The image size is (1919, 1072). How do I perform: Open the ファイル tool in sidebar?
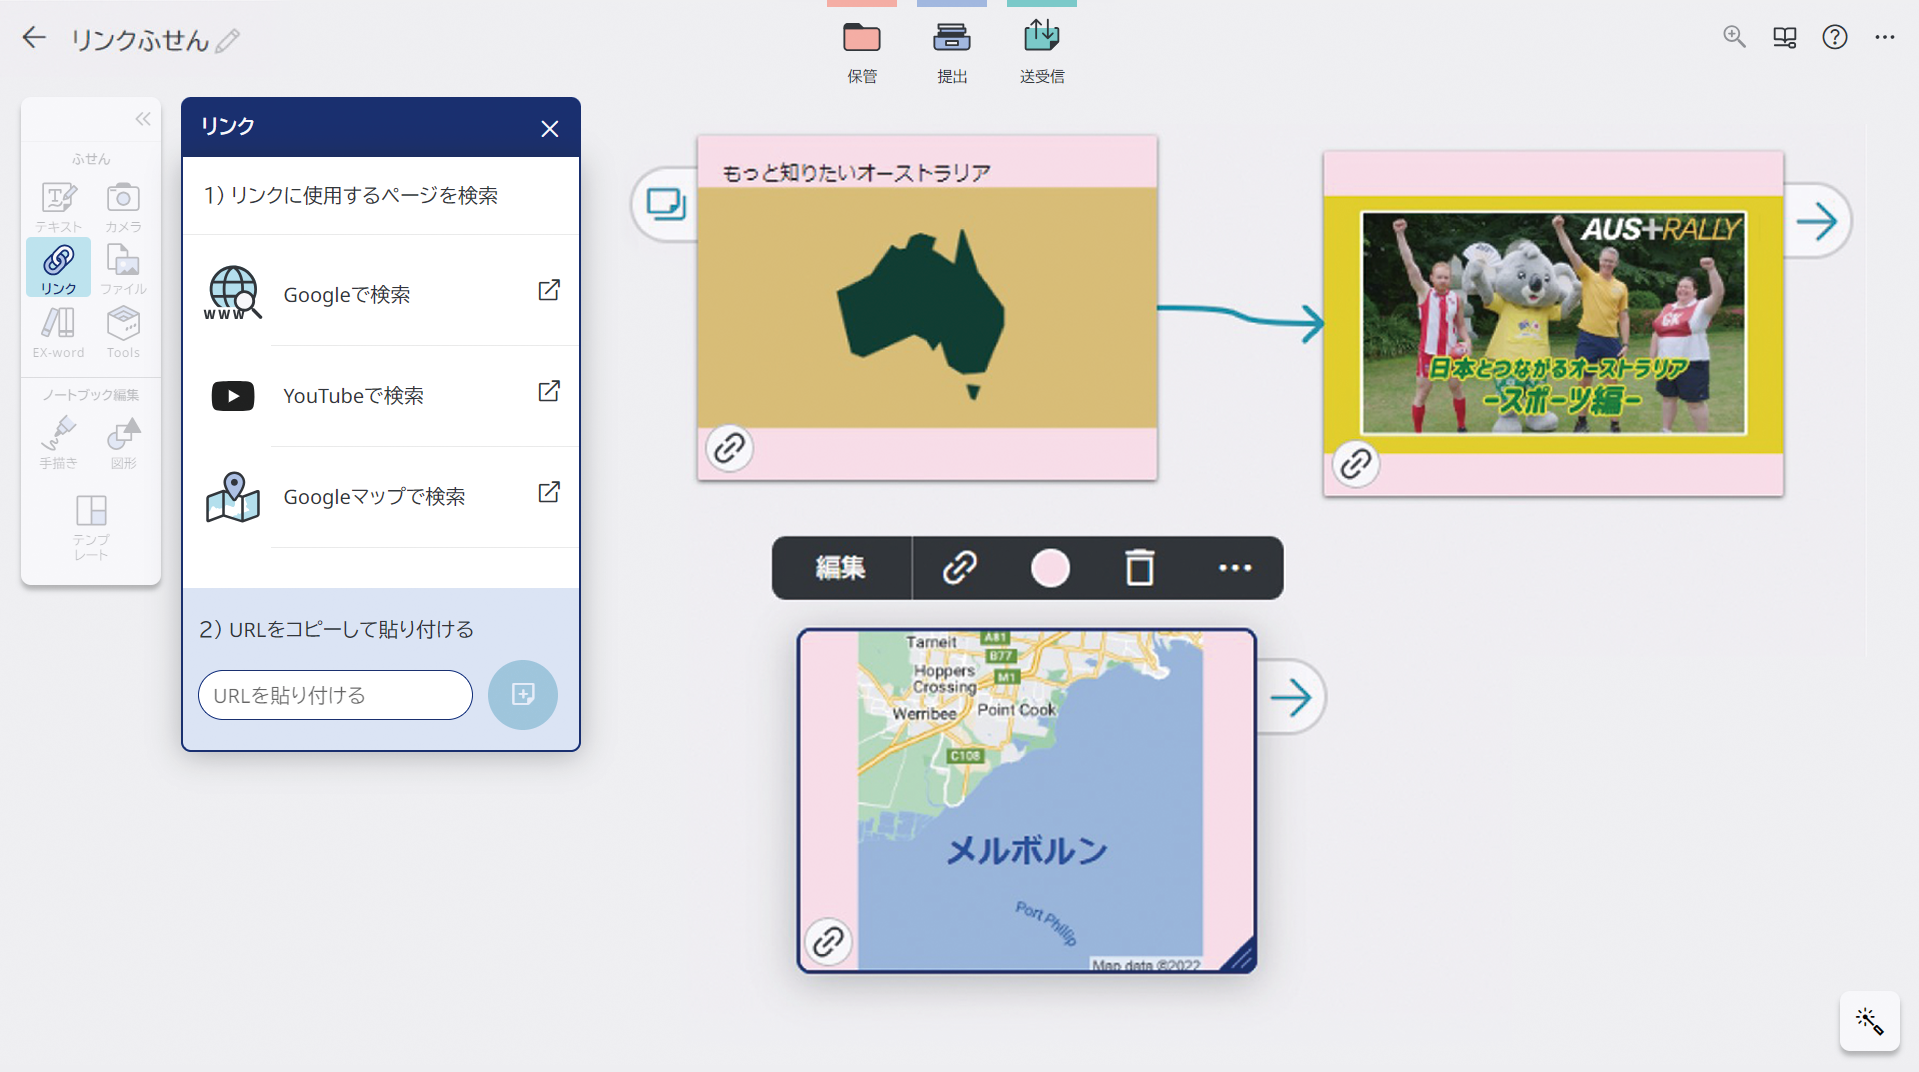tap(123, 268)
